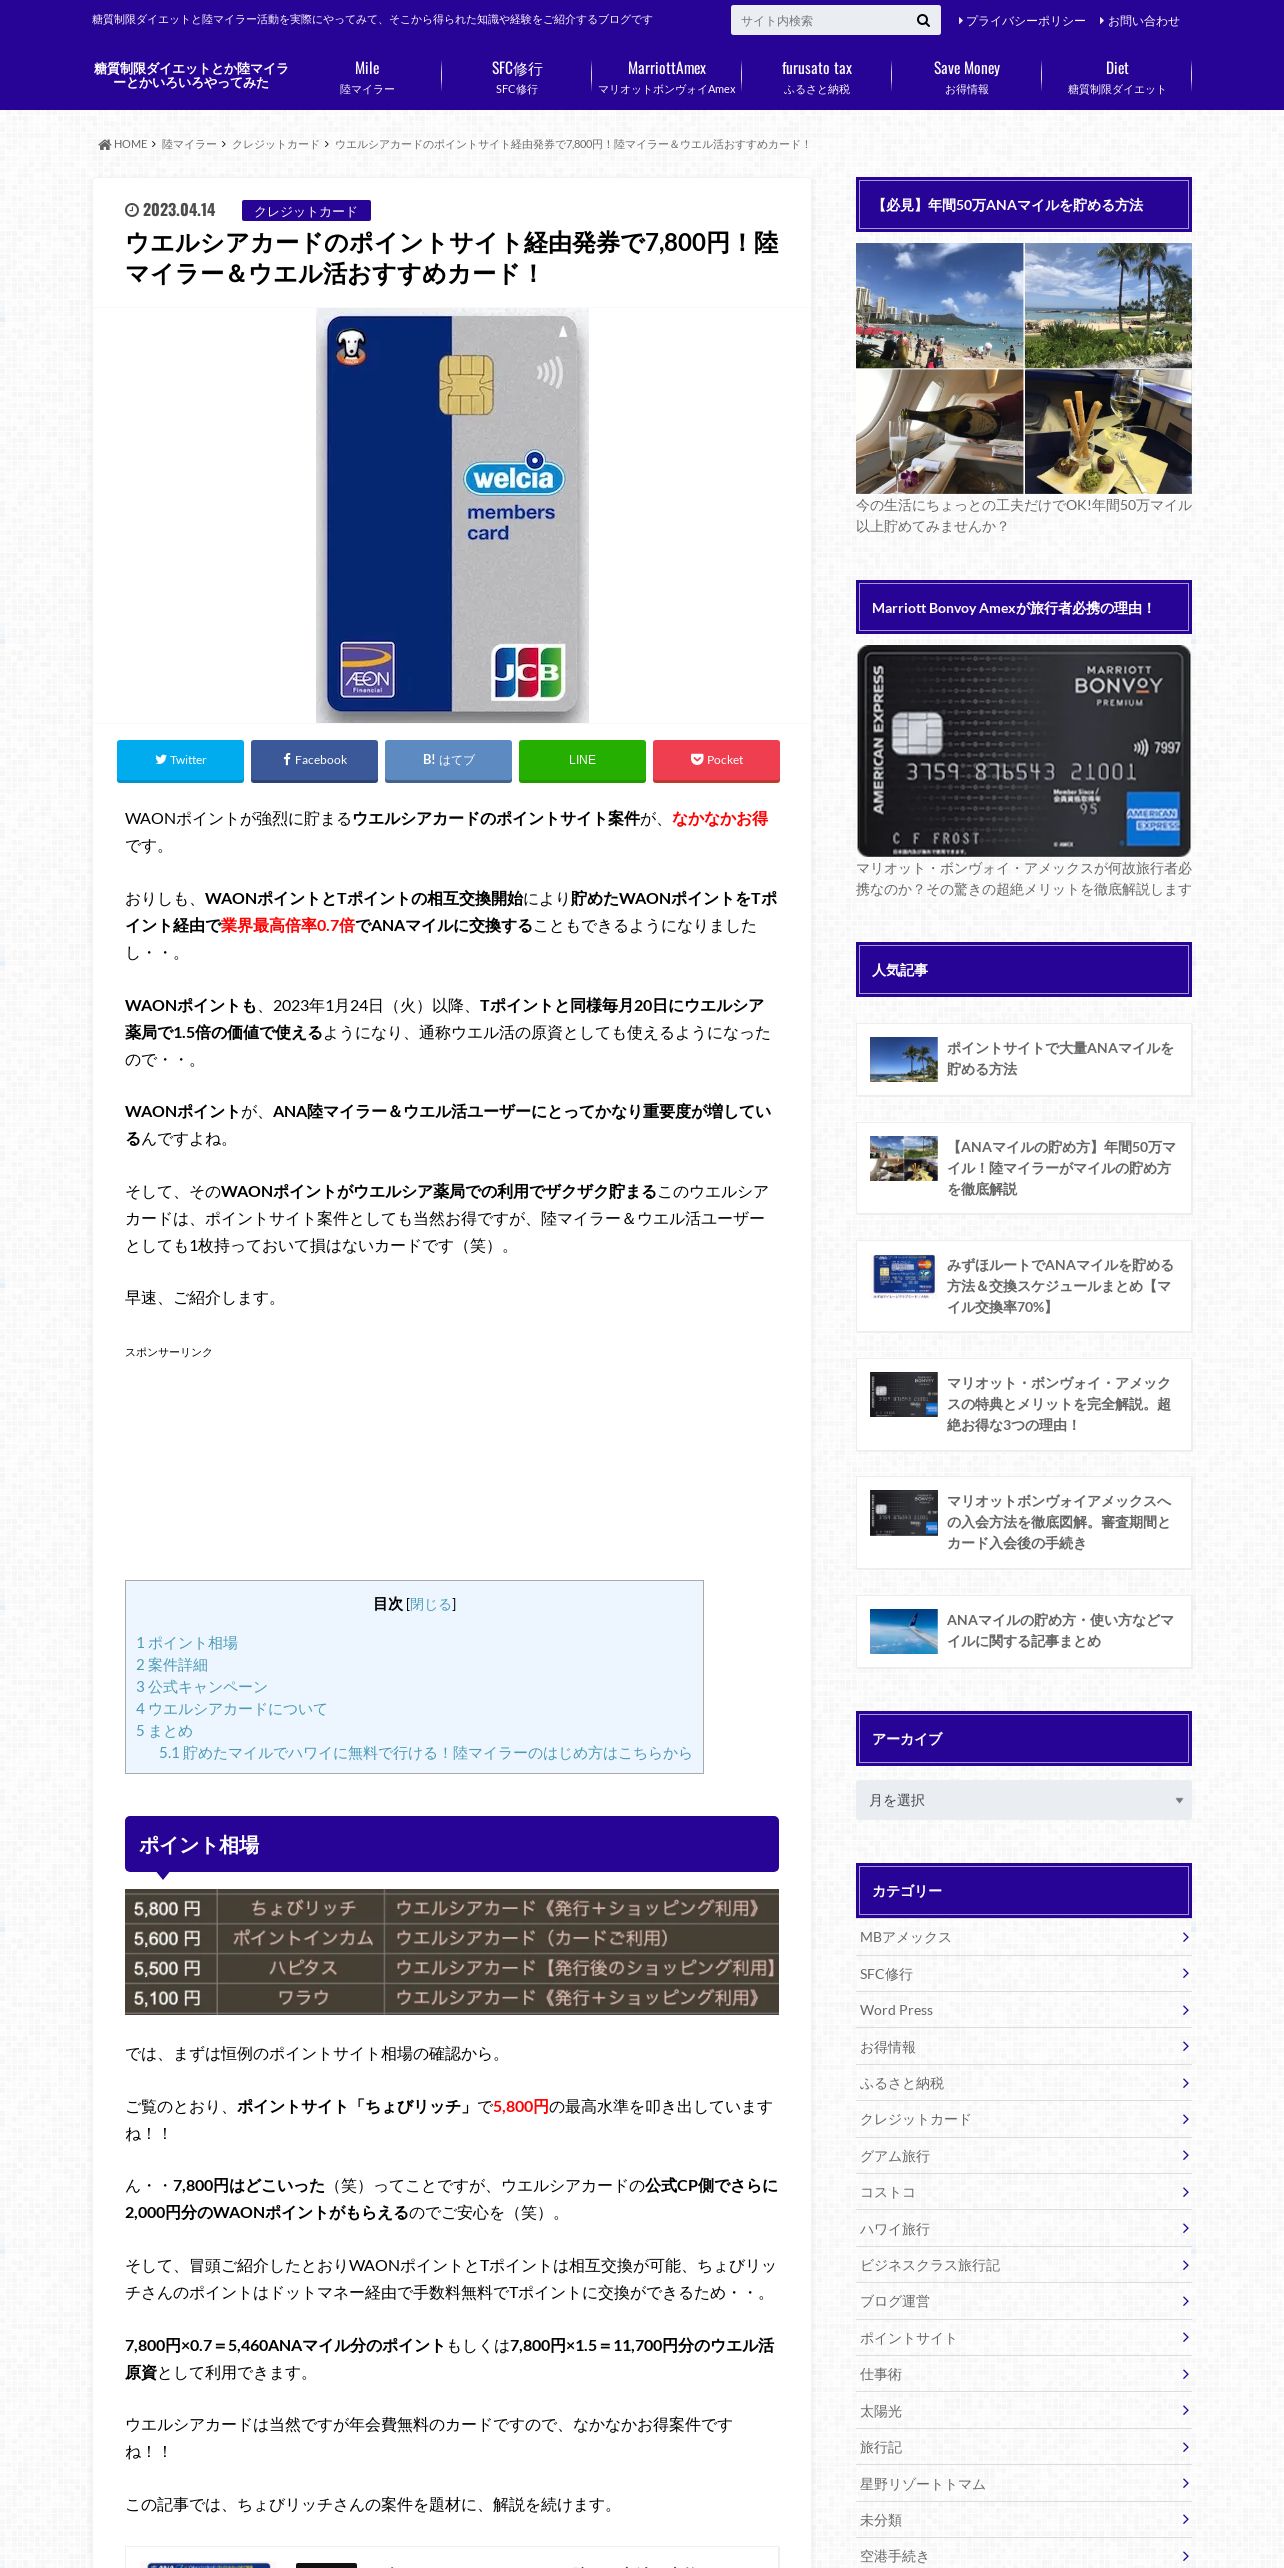Image resolution: width=1284 pixels, height=2568 pixels.
Task: Jump to section 1 ポイント相場
Action: coord(187,1643)
